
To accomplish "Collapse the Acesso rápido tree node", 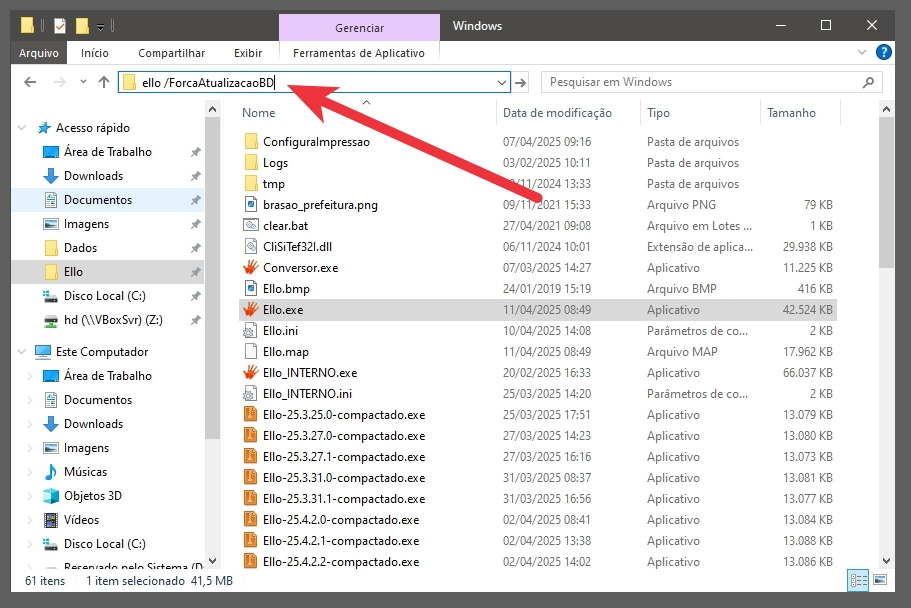I will point(22,127).
